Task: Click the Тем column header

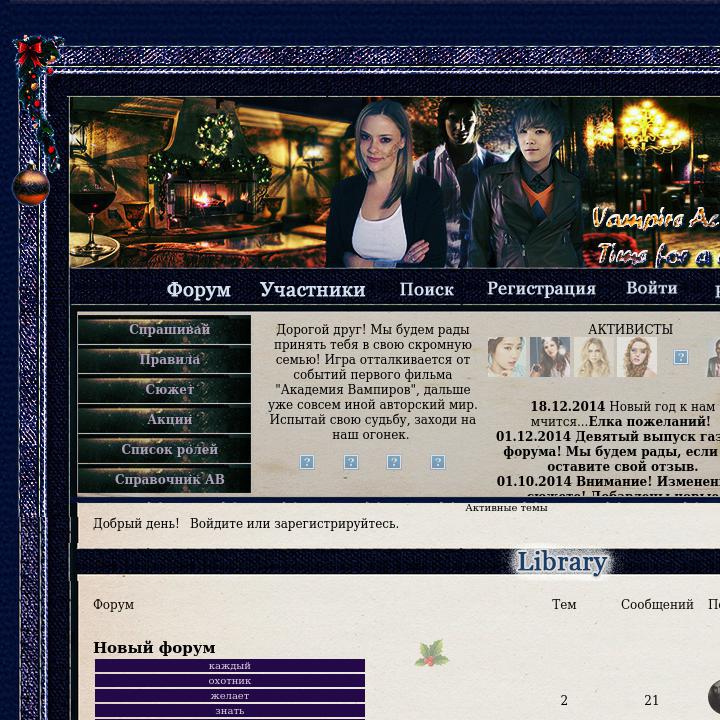Action: pos(564,604)
